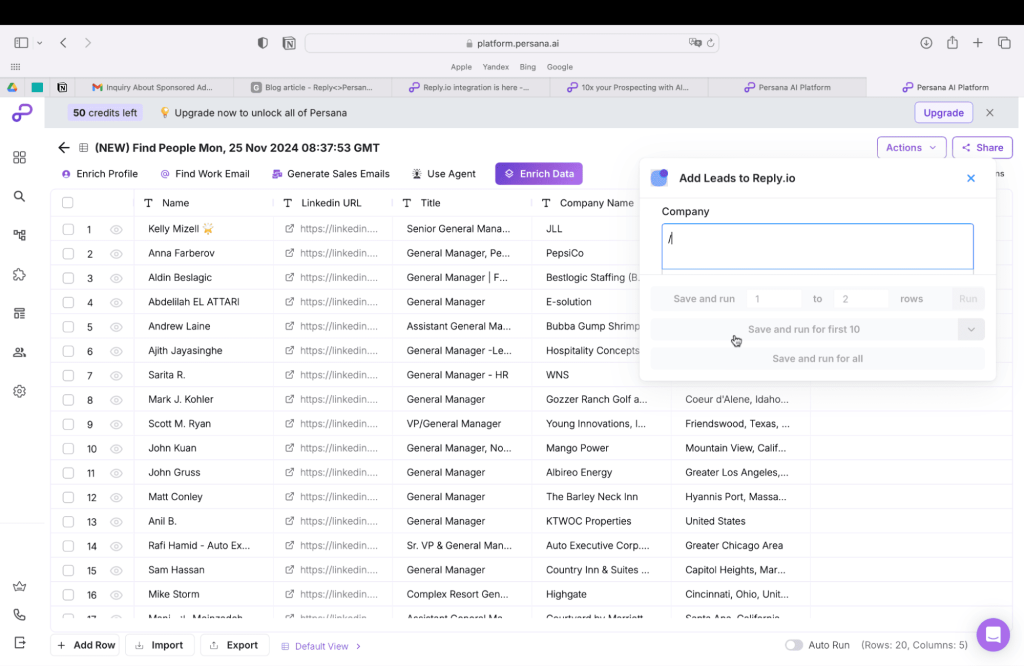
Task: Select the Enrich Data tab
Action: pos(539,174)
